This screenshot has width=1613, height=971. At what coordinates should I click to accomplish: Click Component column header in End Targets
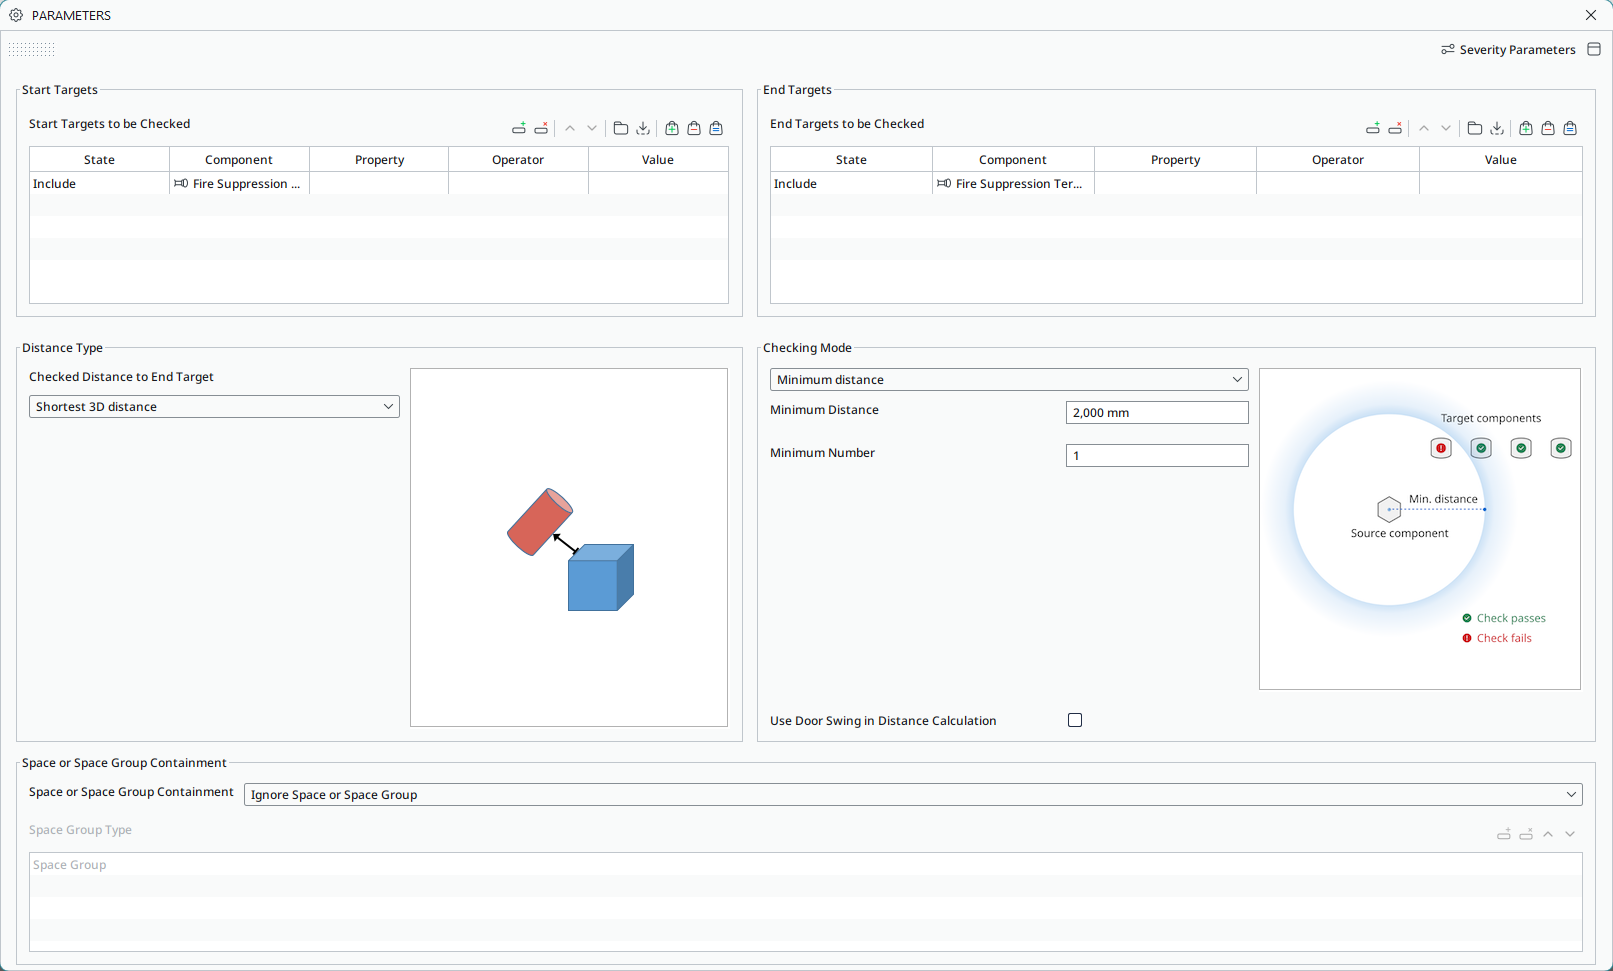click(x=1013, y=160)
